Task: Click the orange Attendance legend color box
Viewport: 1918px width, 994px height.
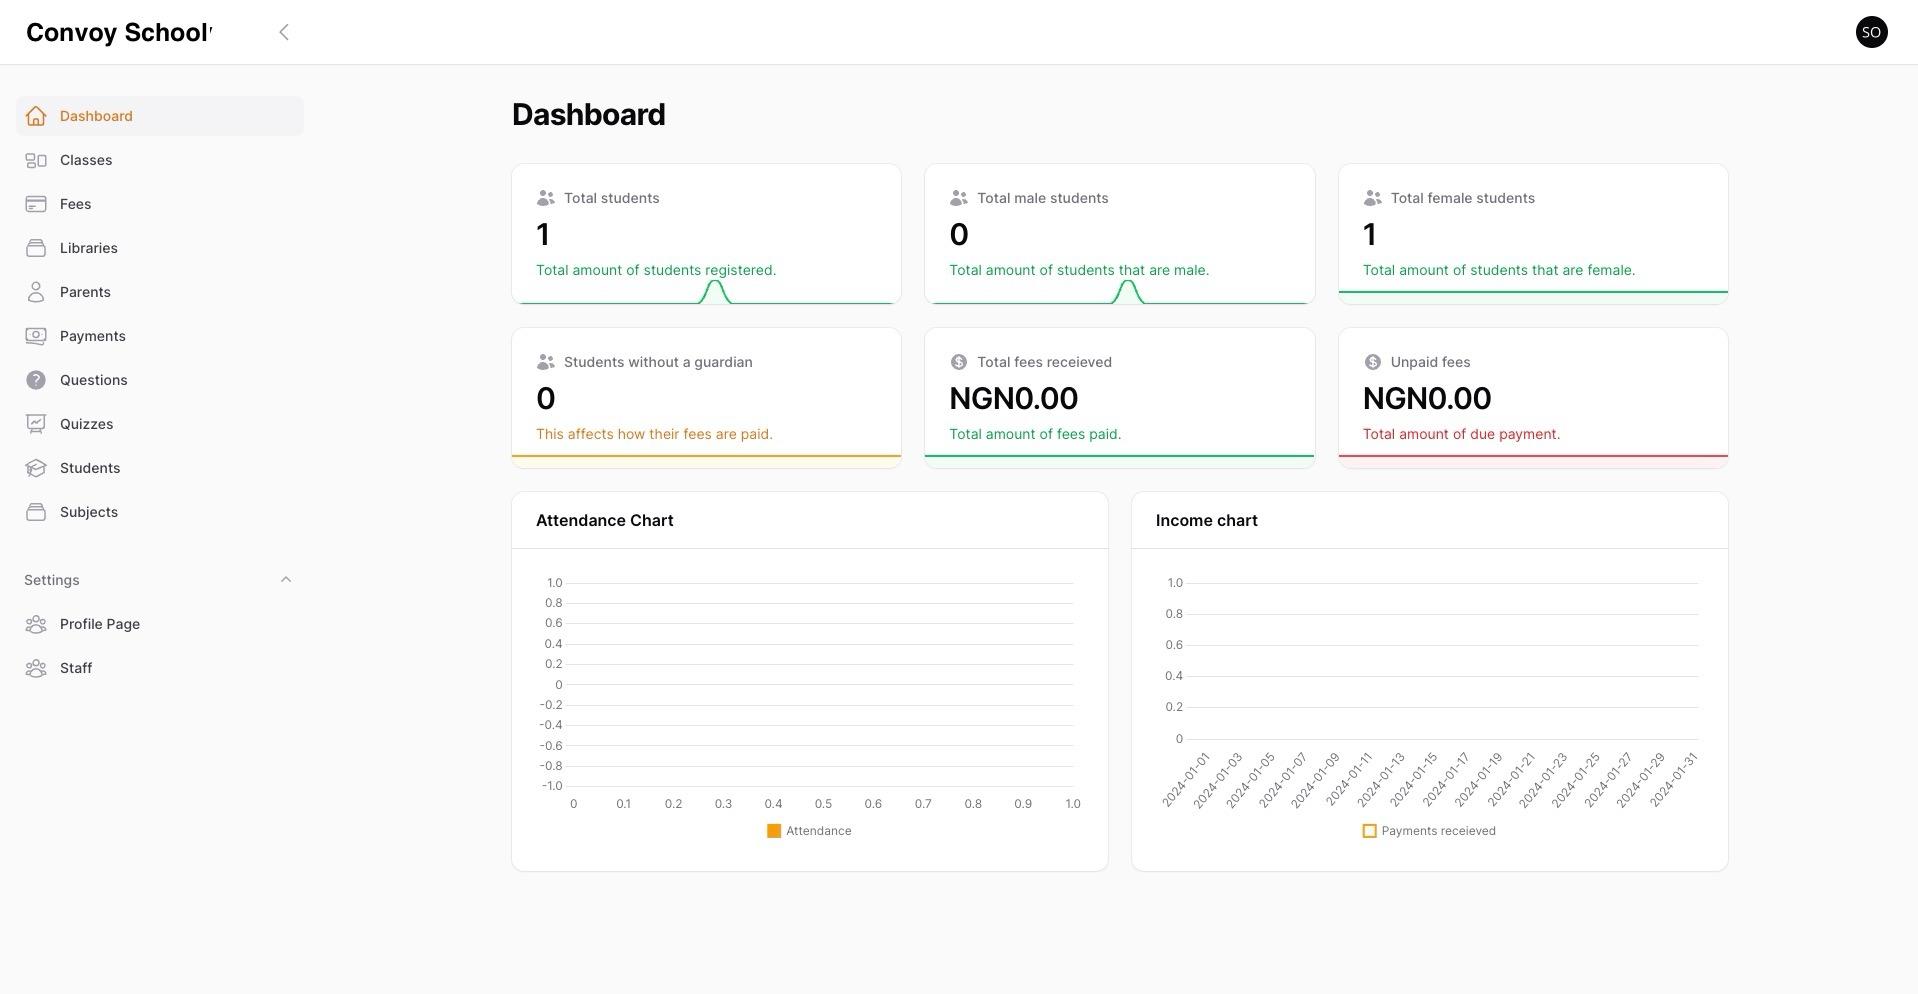Action: pos(774,831)
